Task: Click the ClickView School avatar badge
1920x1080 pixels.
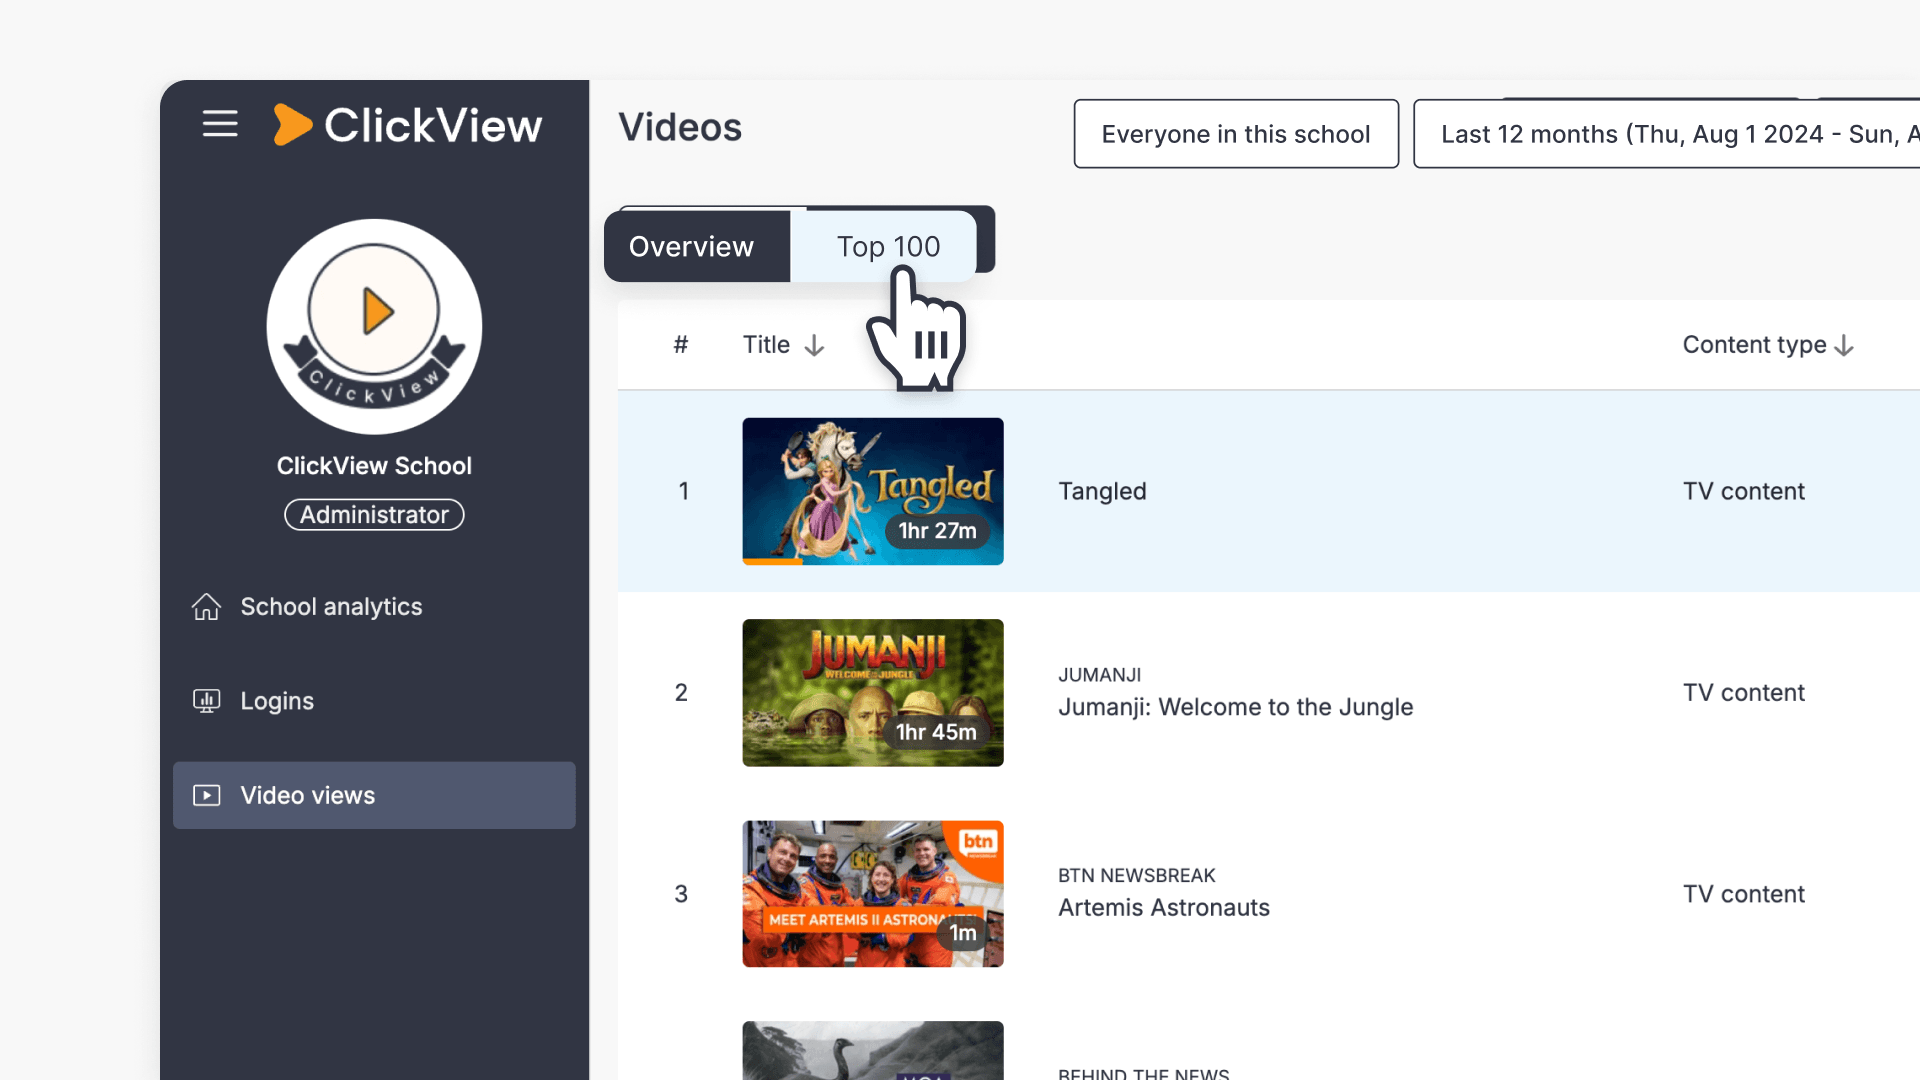Action: point(374,327)
